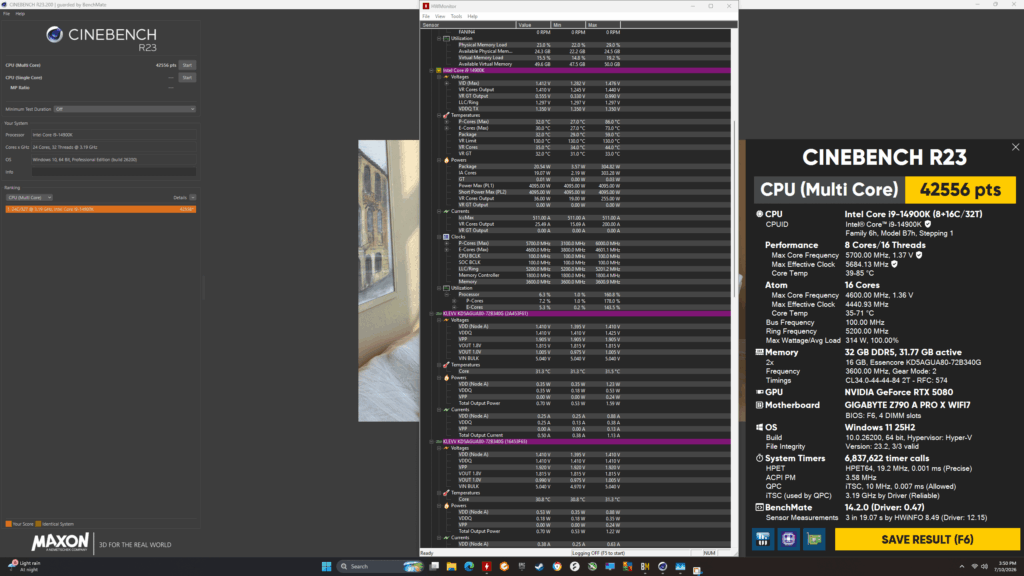1024x576 pixels.
Task: Click the Max column header in HWMonitor
Action: coord(603,25)
